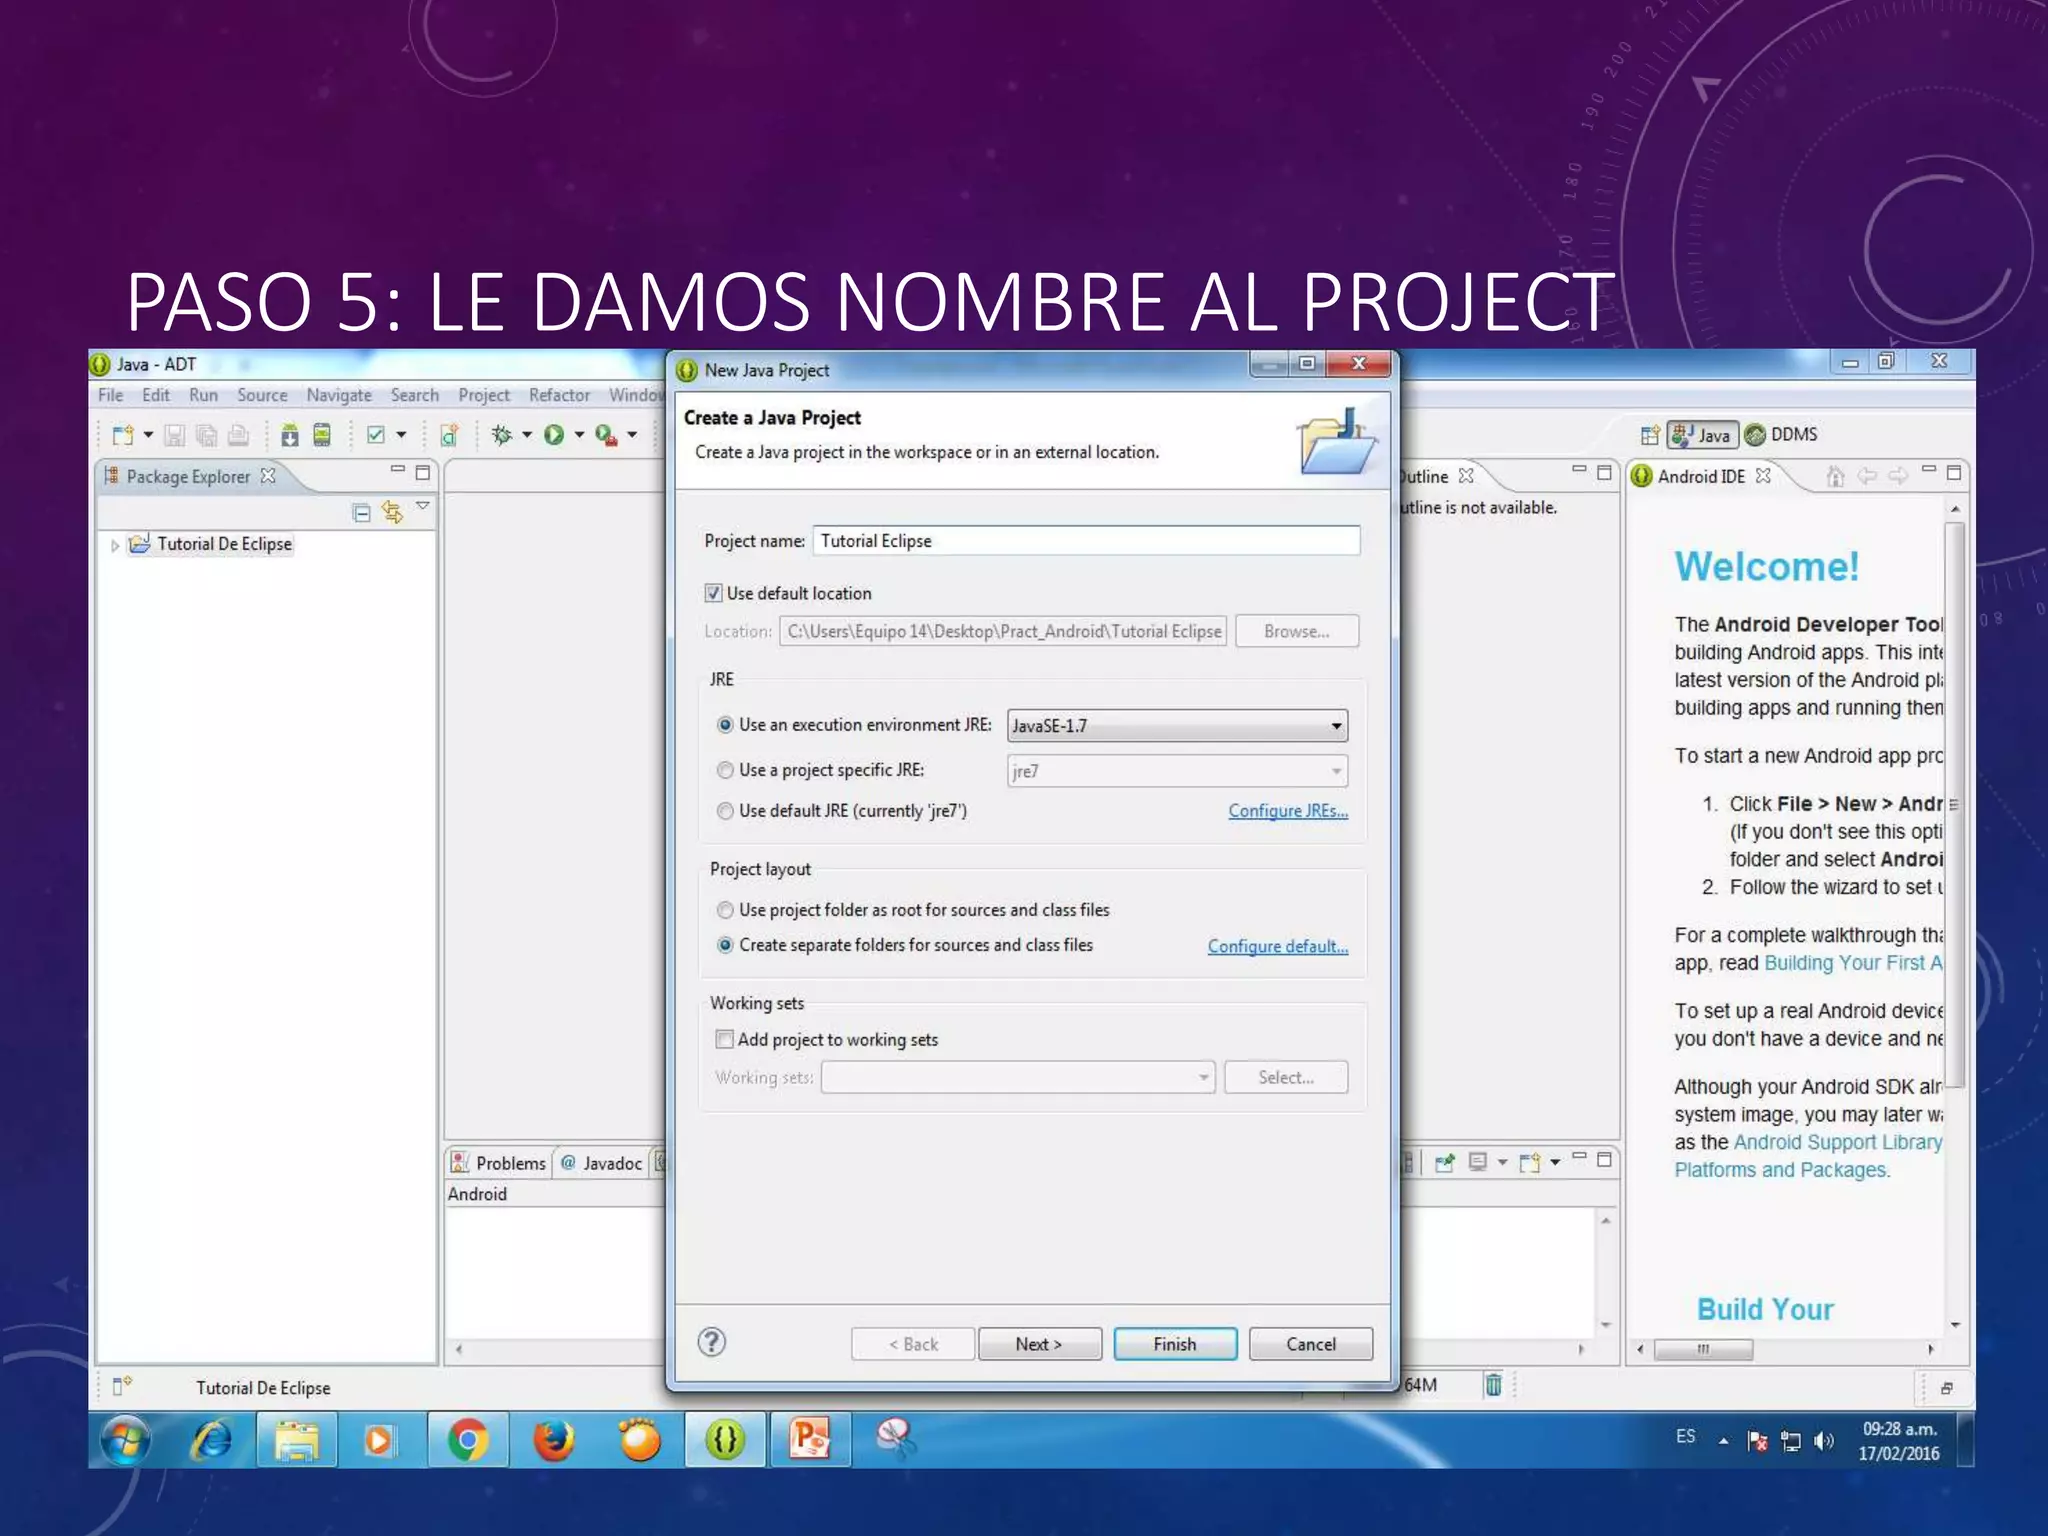The width and height of the screenshot is (2048, 1536).
Task: Click Collapse All in Package Explorer
Action: pos(362,513)
